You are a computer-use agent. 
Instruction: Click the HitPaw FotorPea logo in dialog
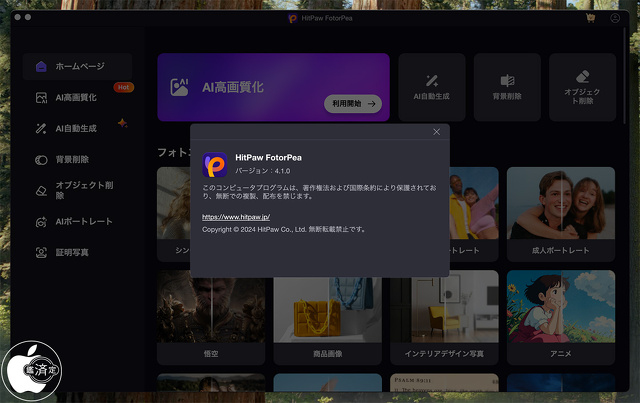[215, 165]
